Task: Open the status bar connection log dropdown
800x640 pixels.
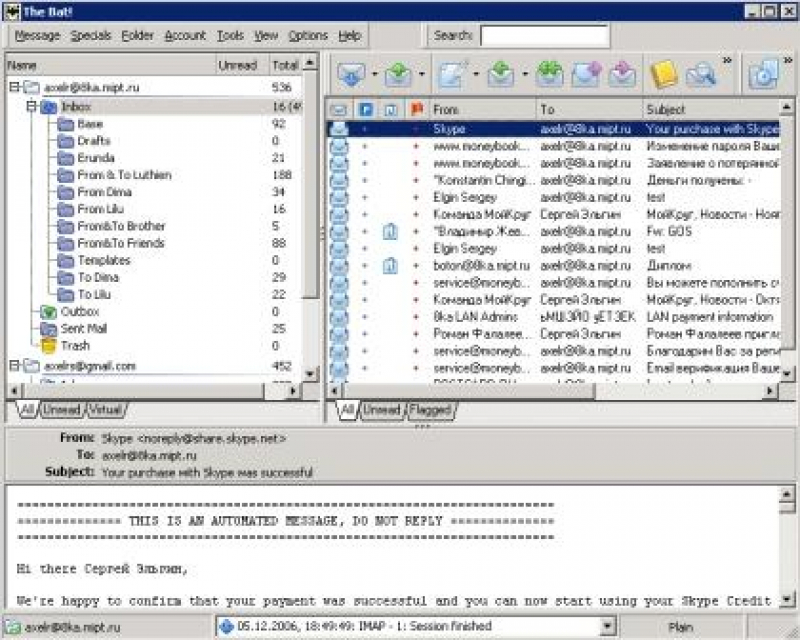Action: coord(607,626)
